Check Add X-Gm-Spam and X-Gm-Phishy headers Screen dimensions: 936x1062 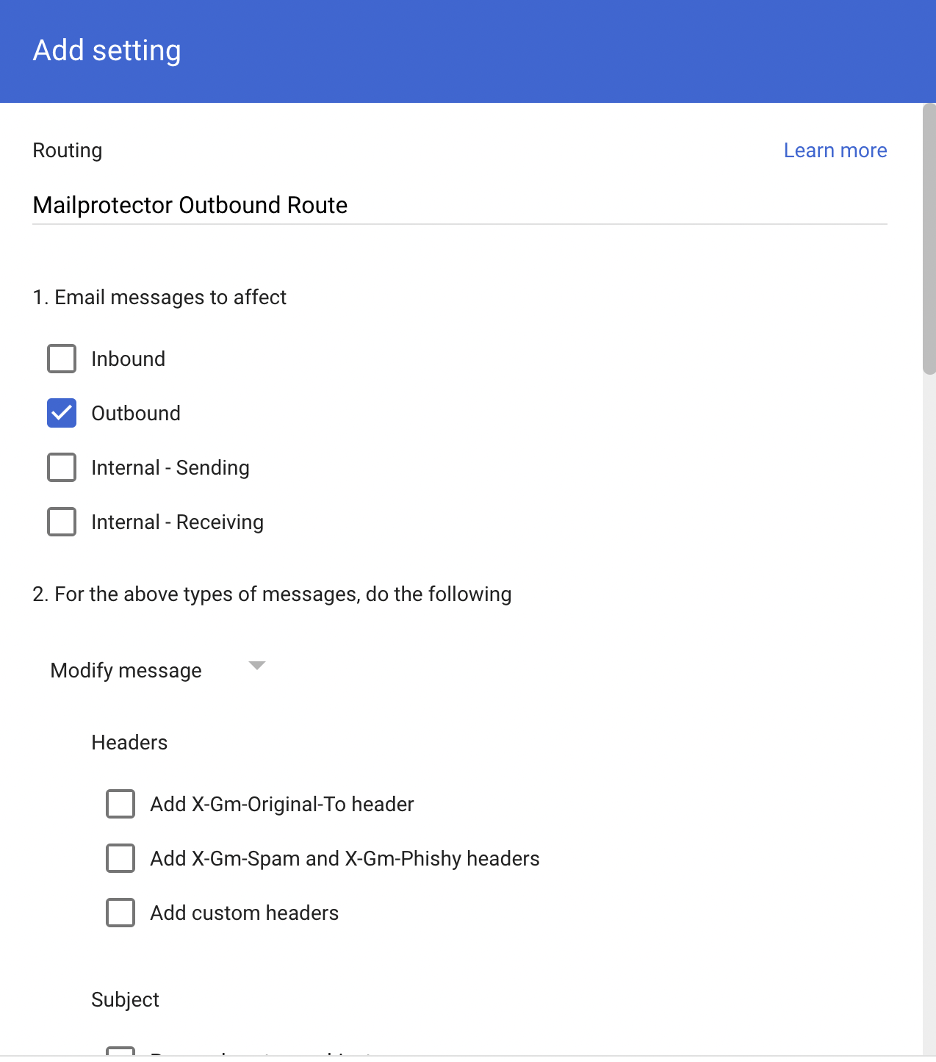pos(121,858)
